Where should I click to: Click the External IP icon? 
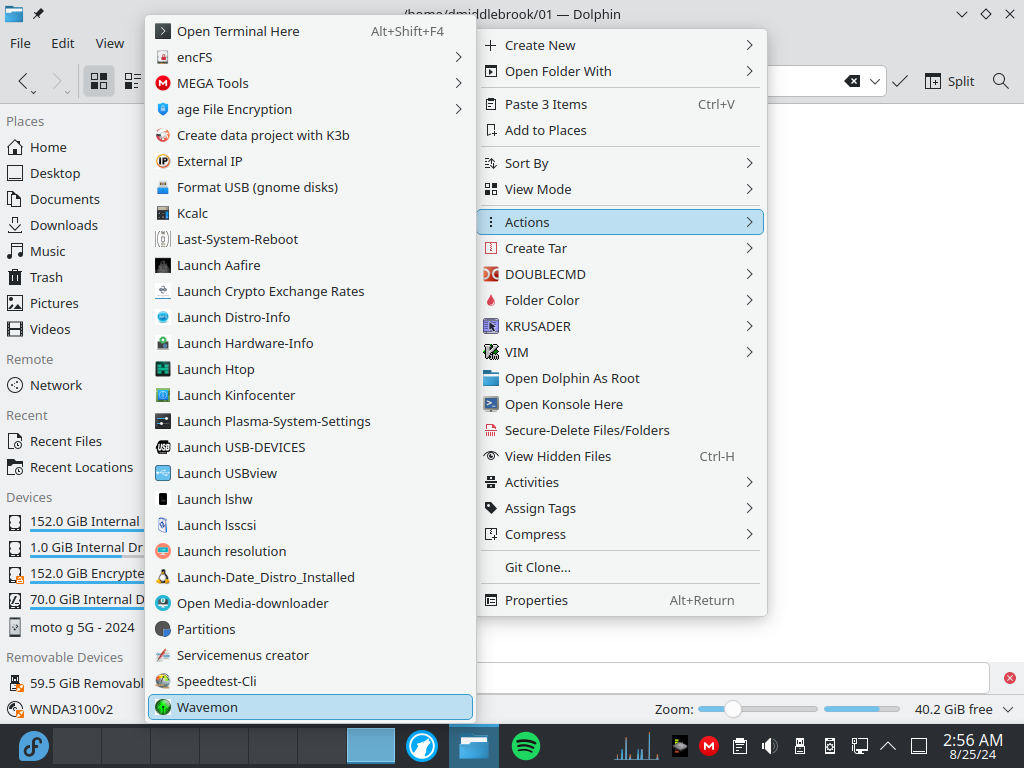[x=163, y=161]
